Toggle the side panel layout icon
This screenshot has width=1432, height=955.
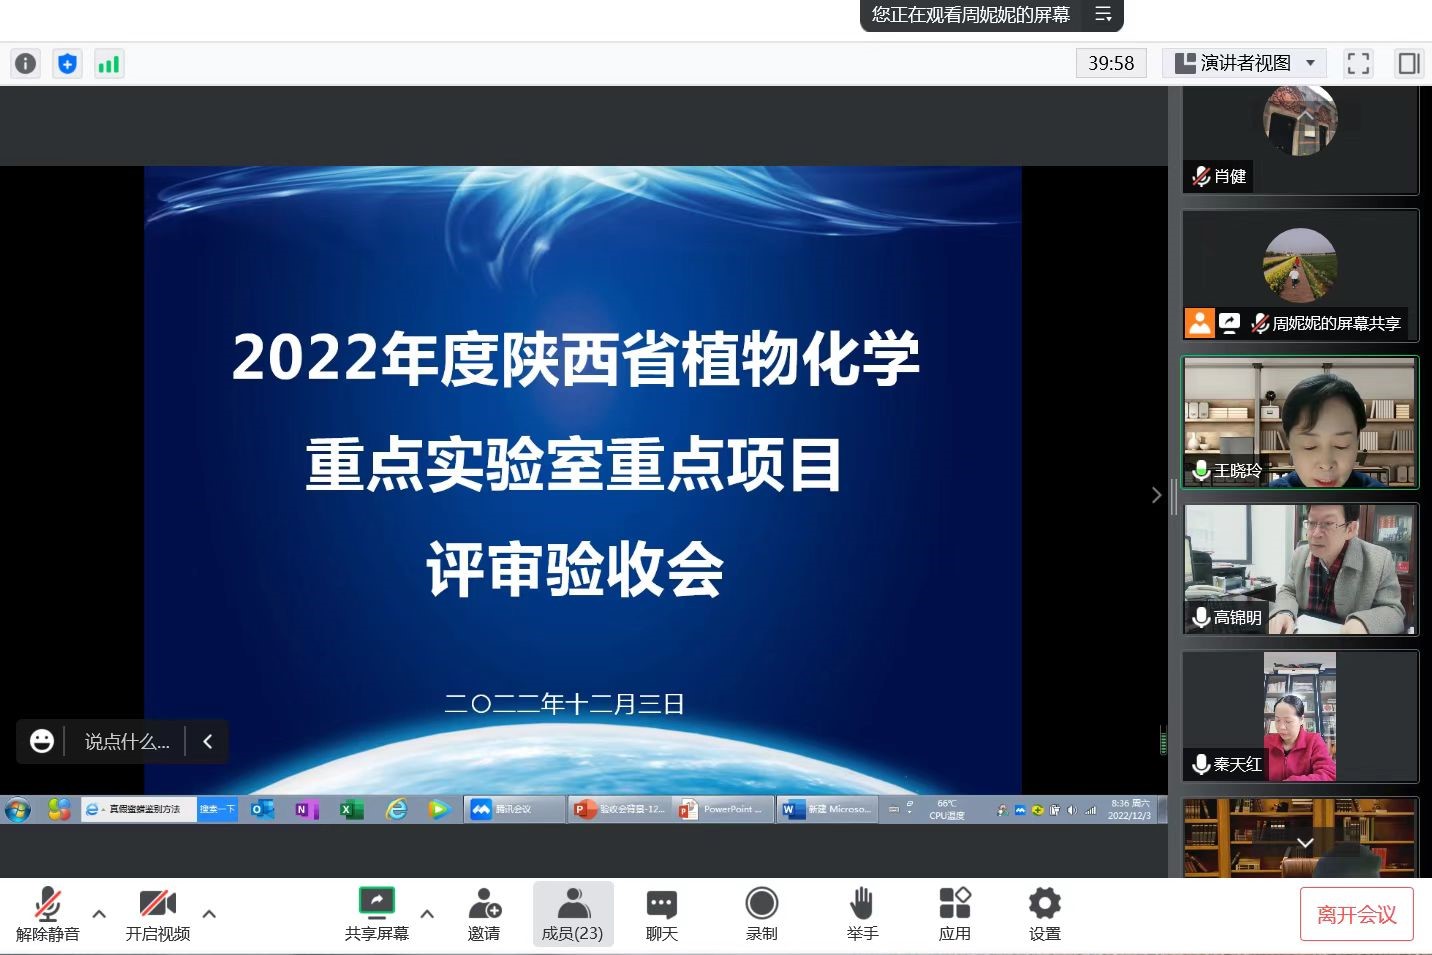1409,64
